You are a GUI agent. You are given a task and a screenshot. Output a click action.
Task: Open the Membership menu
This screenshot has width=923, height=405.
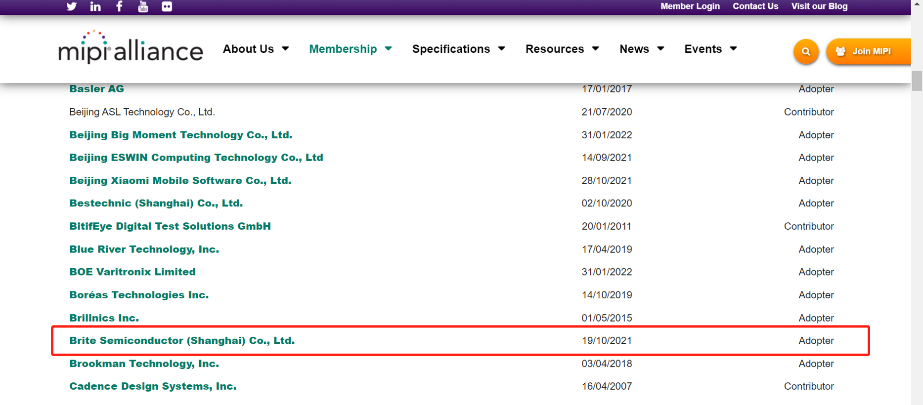coord(350,49)
